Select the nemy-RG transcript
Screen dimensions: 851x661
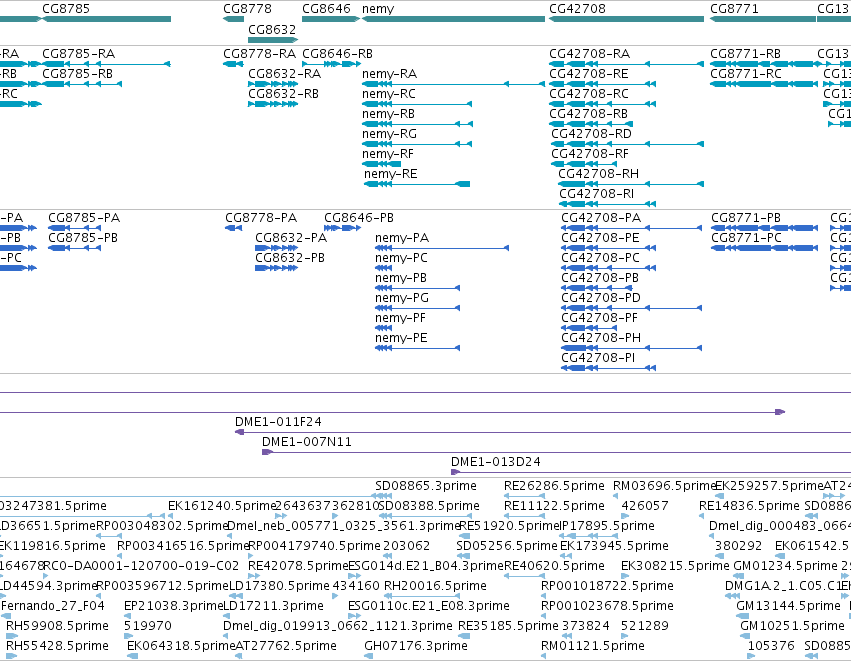pos(417,144)
